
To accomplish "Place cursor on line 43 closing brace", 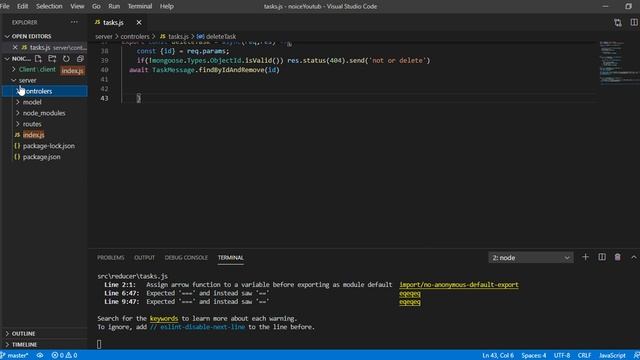I will (x=139, y=98).
